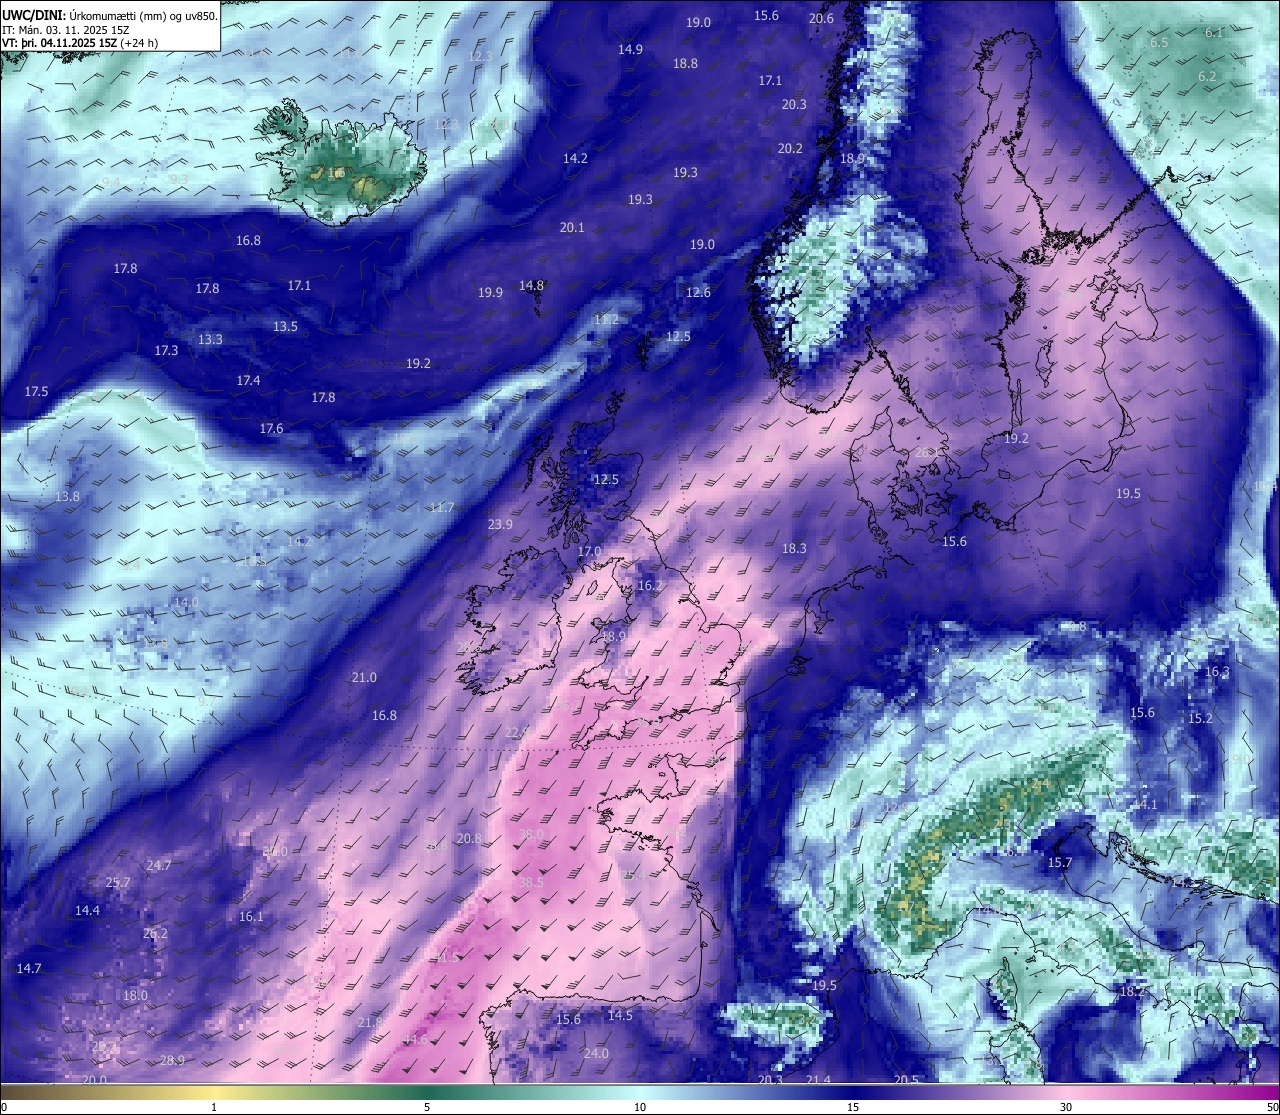Click the 18.8 value near the top
The width and height of the screenshot is (1280, 1115).
coord(685,64)
